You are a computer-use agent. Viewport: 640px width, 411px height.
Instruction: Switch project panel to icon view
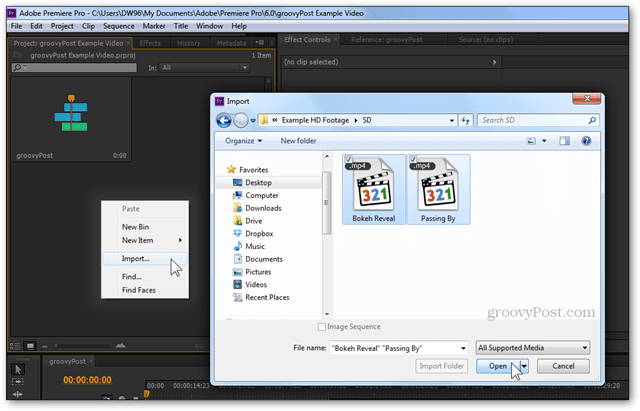(30, 346)
